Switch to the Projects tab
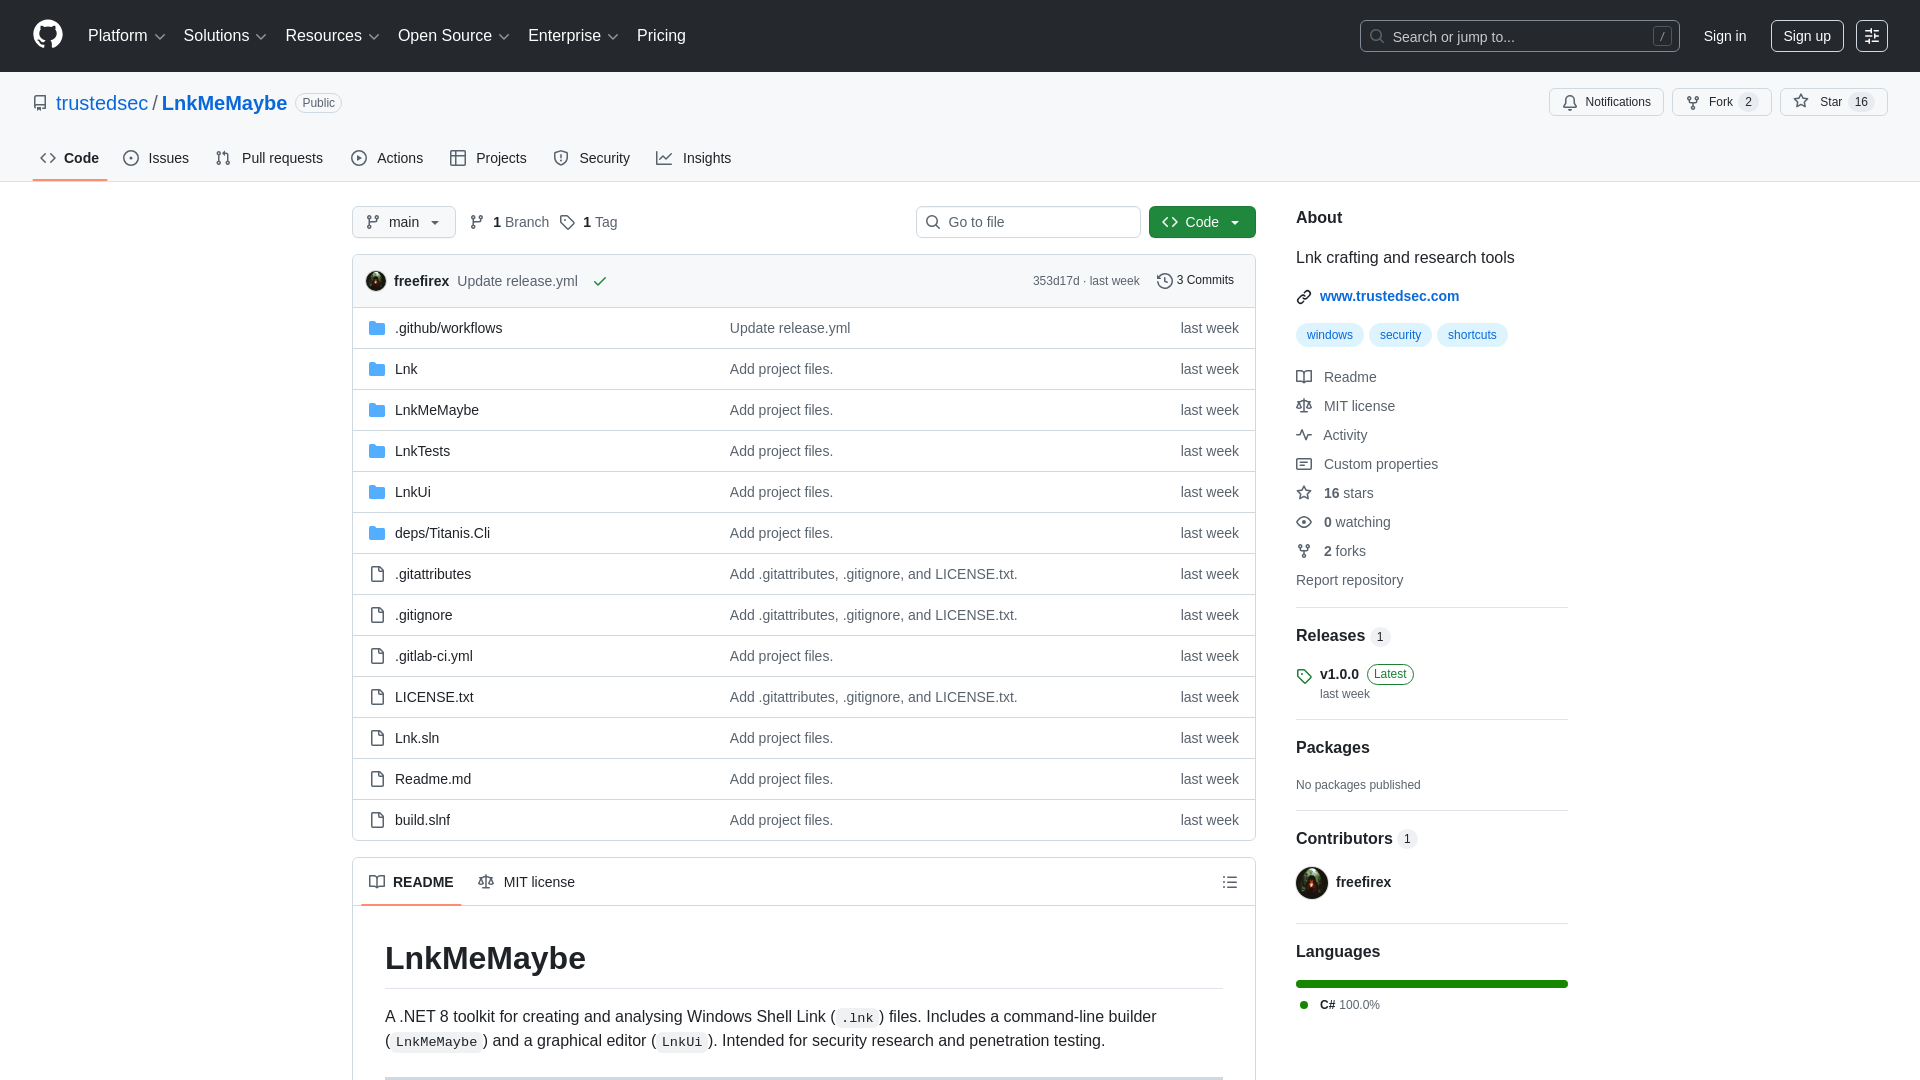Viewport: 1920px width, 1080px height. [488, 158]
